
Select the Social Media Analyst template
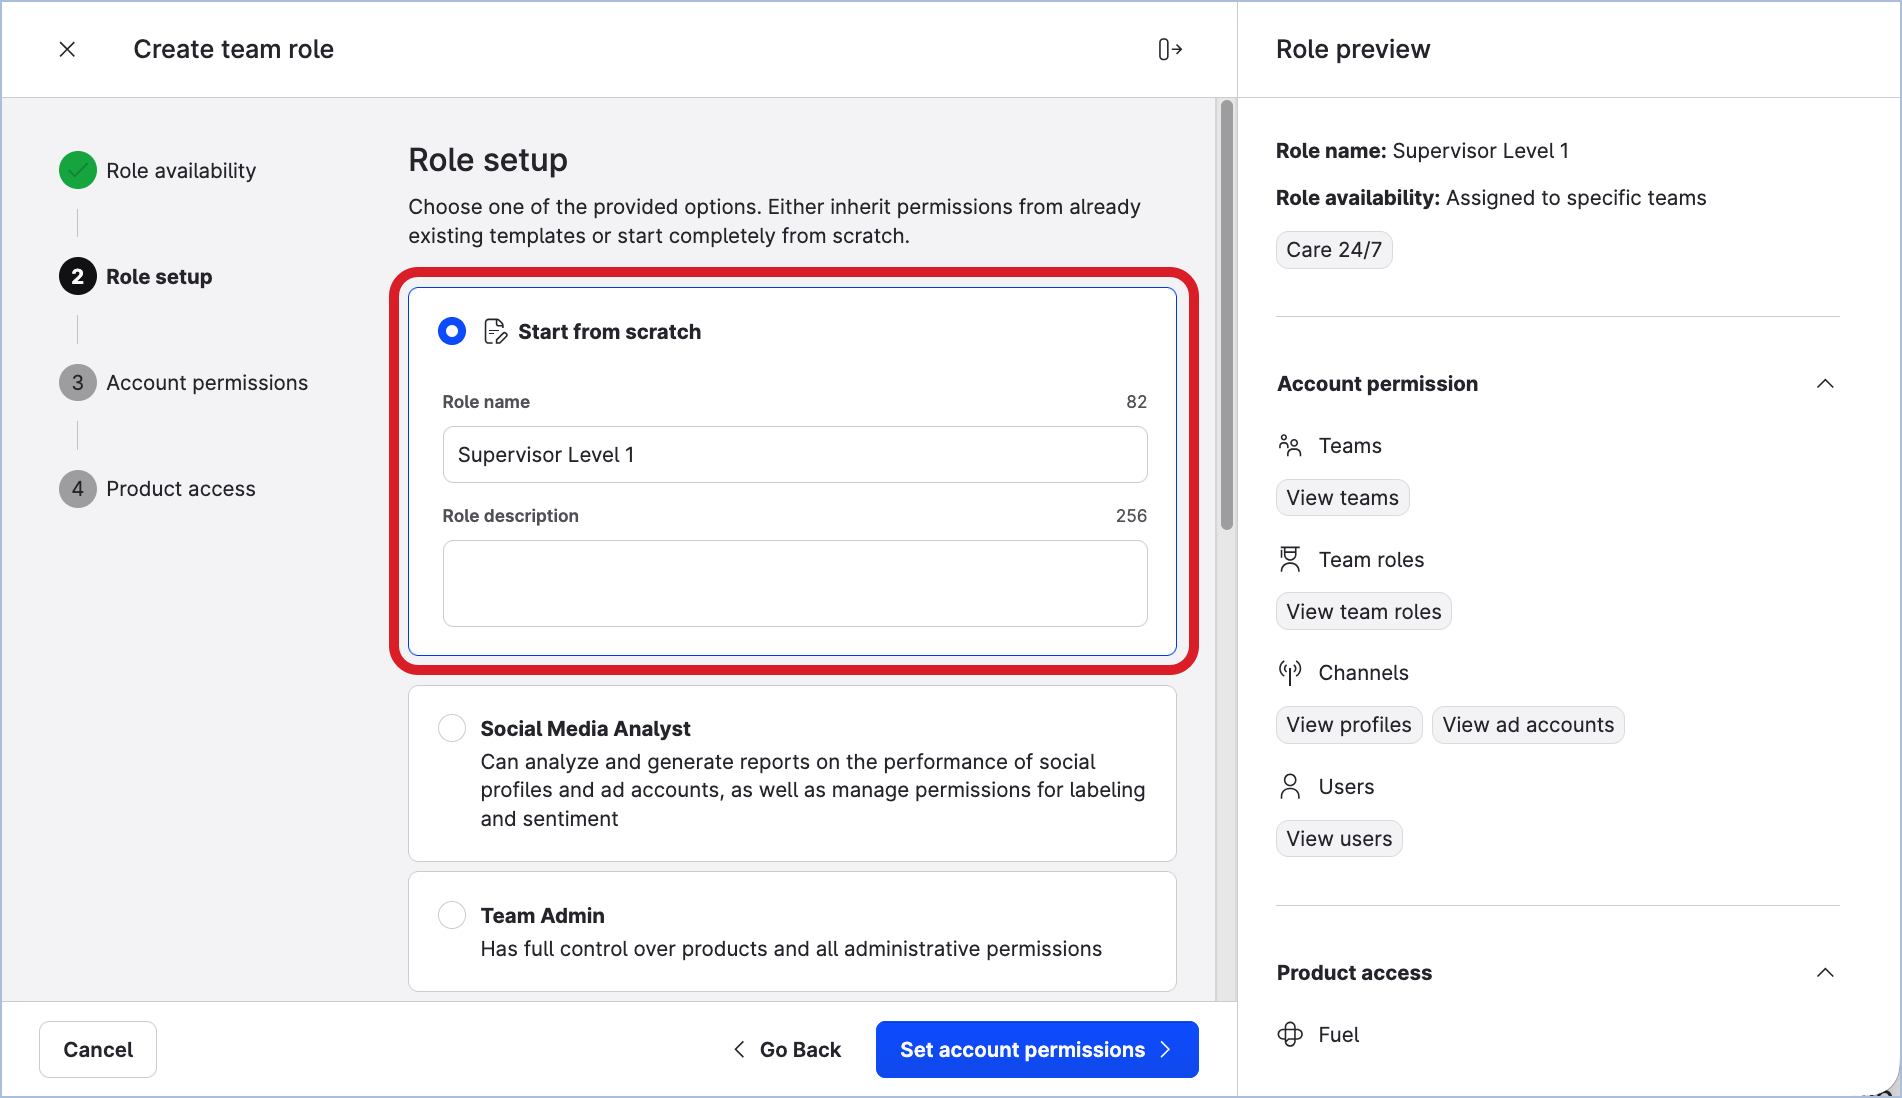tap(452, 728)
